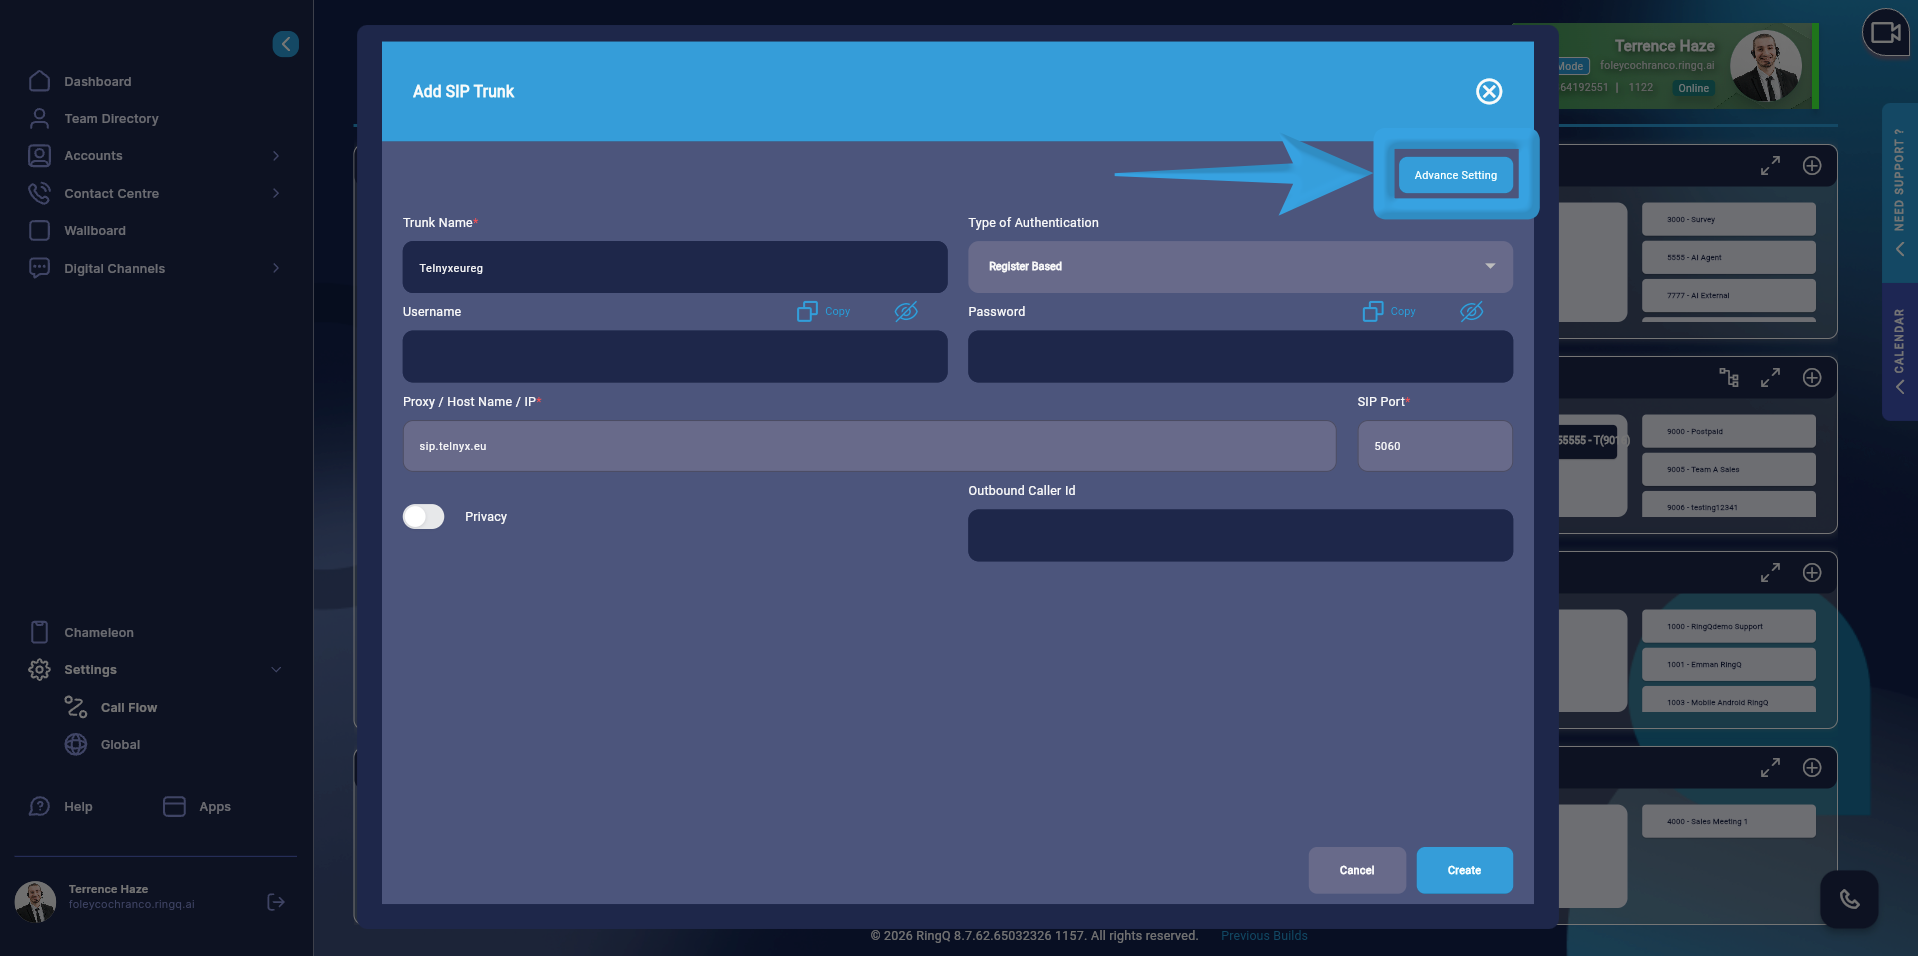This screenshot has height=956, width=1918.
Task: Click the logout icon next to Terrence Haze
Action: pos(275,902)
